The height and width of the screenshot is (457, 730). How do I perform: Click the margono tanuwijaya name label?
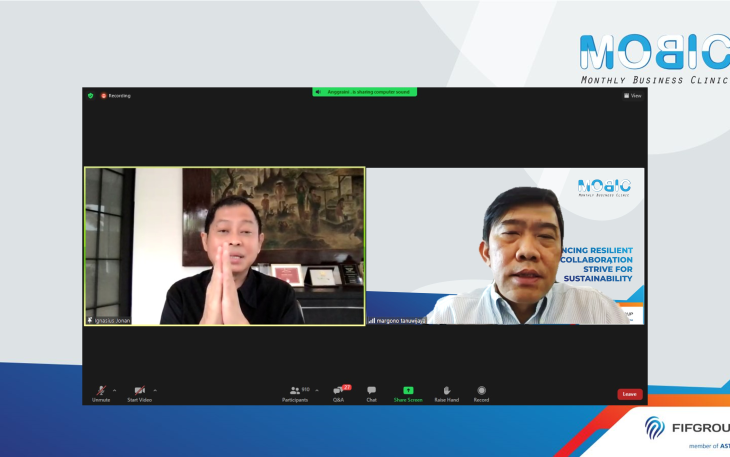tap(401, 321)
